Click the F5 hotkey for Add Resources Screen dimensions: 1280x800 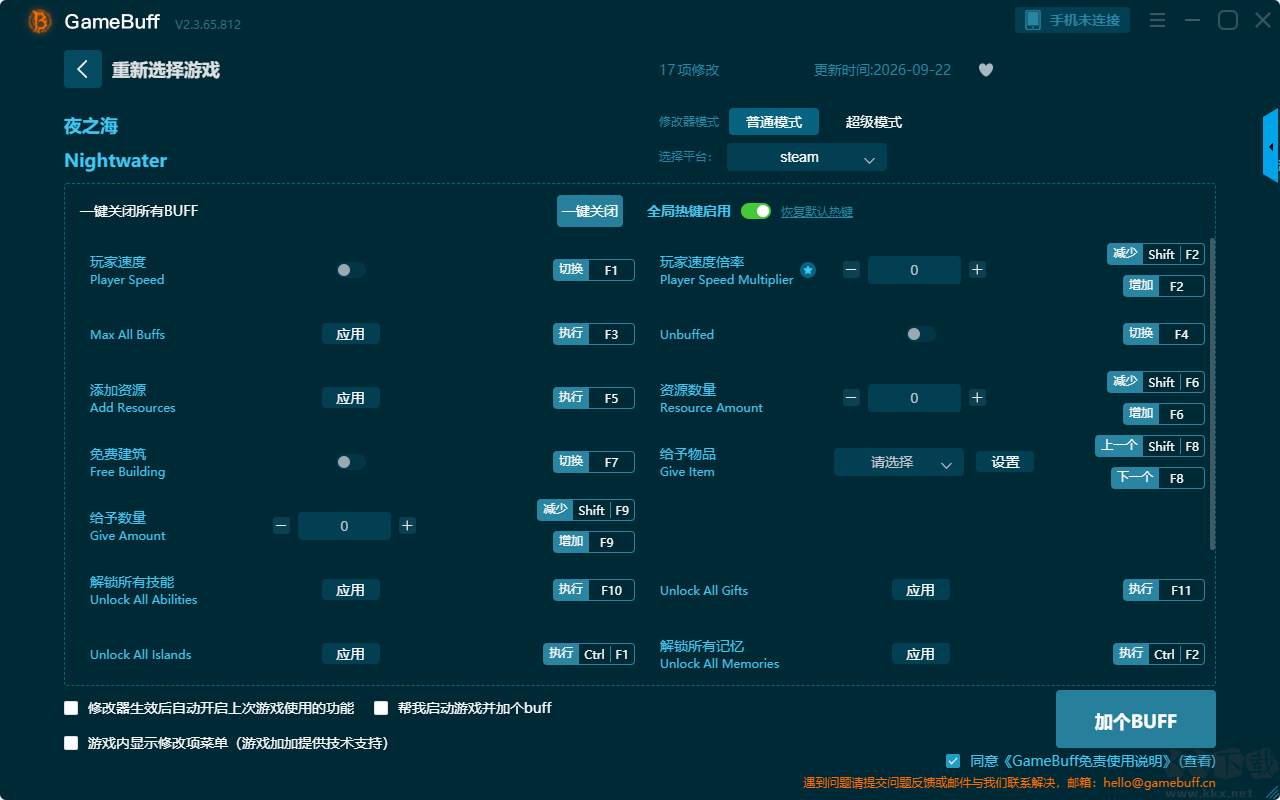click(x=594, y=398)
